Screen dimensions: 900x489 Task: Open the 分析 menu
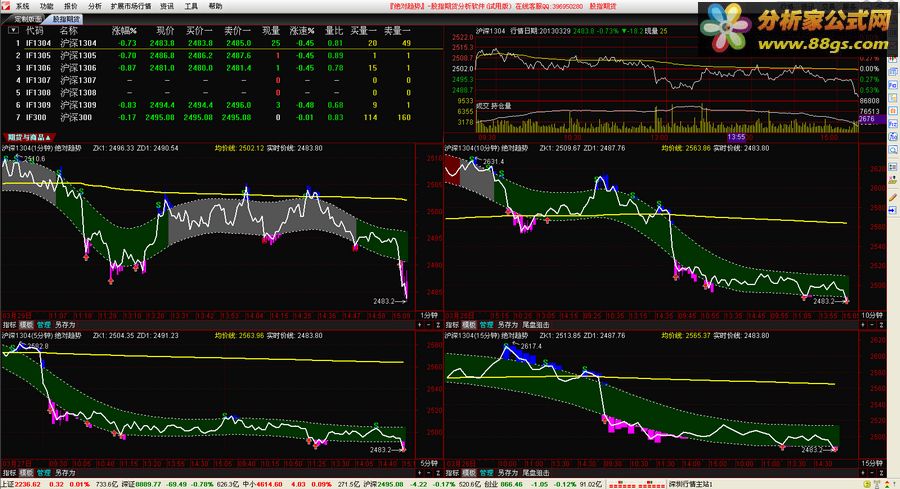click(x=95, y=6)
